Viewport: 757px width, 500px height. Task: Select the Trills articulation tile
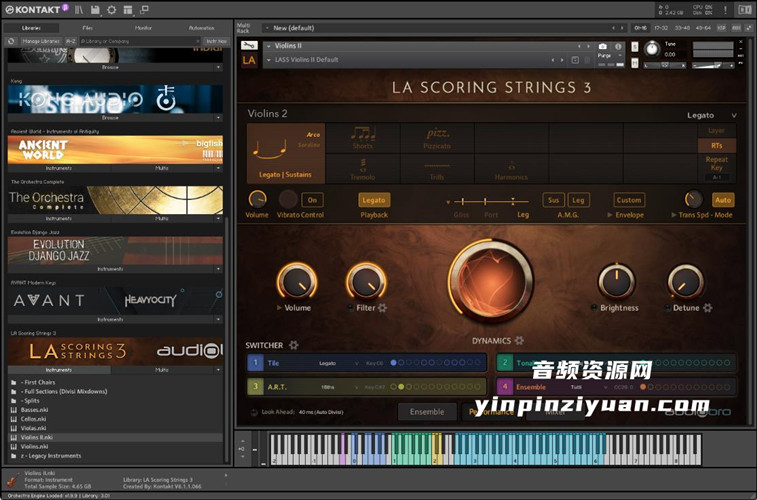point(437,169)
